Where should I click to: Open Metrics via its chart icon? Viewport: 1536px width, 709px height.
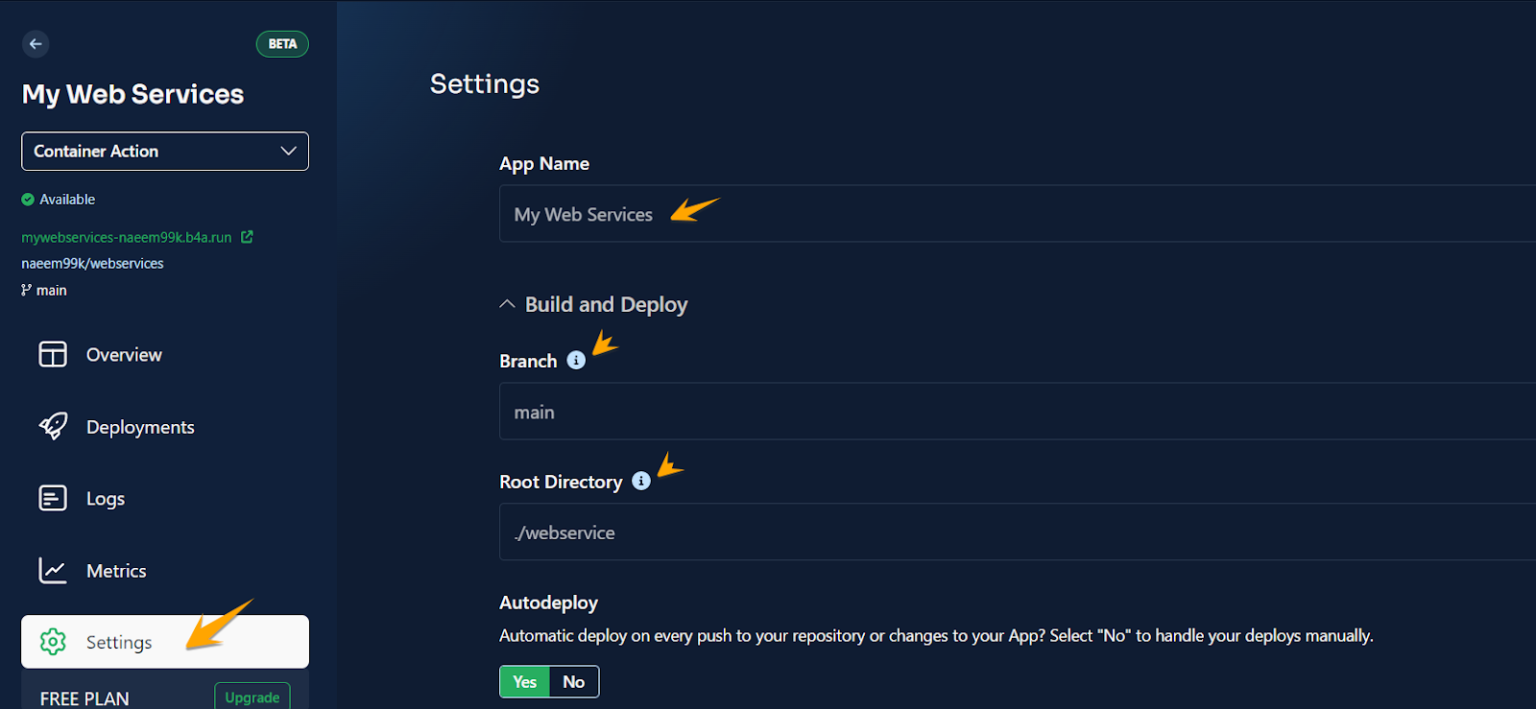tap(53, 570)
